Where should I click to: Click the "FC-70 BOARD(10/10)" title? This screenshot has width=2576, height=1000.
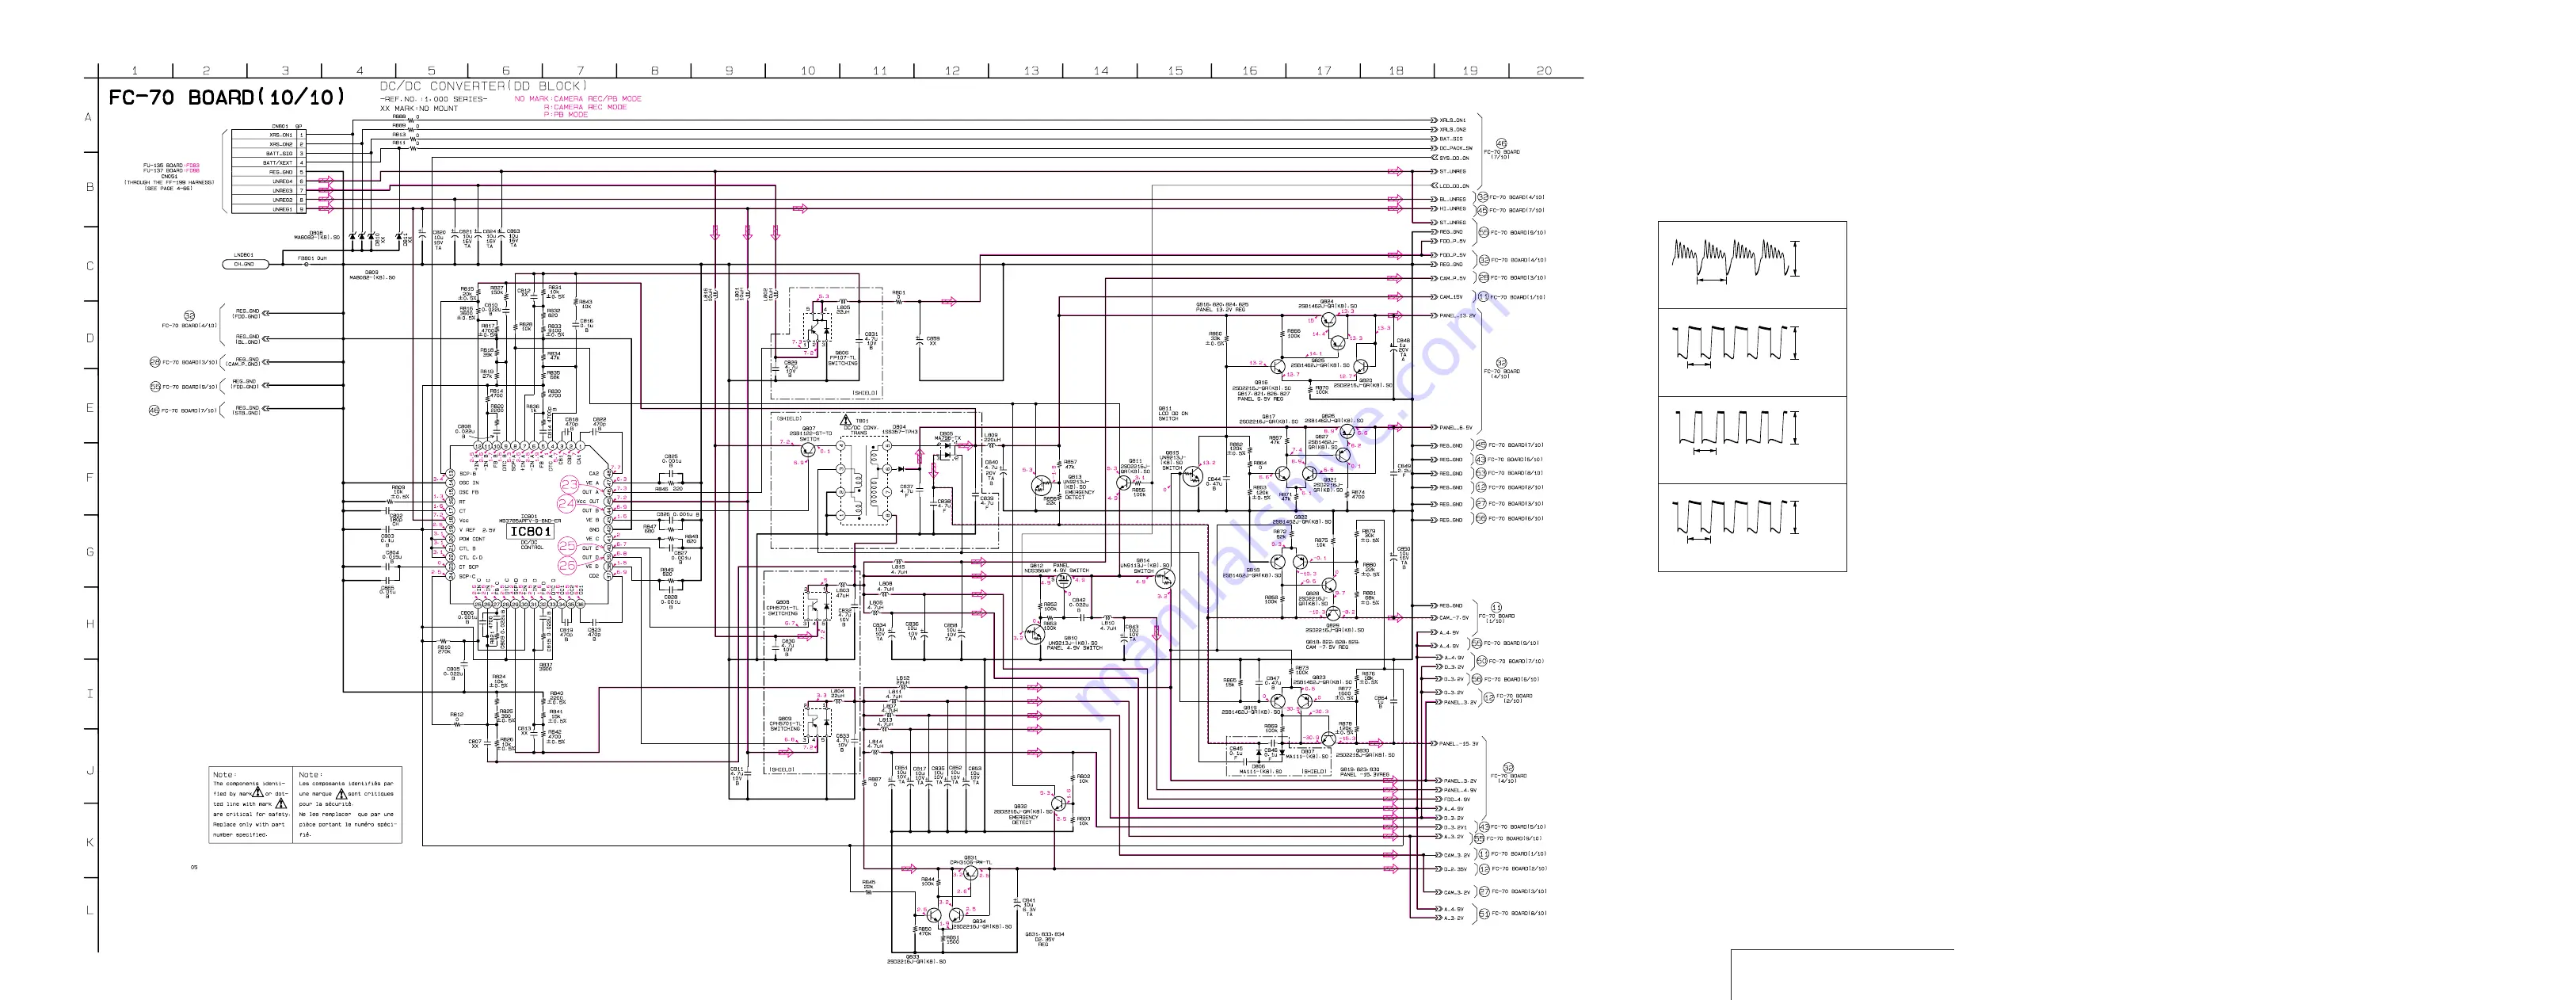[x=227, y=97]
